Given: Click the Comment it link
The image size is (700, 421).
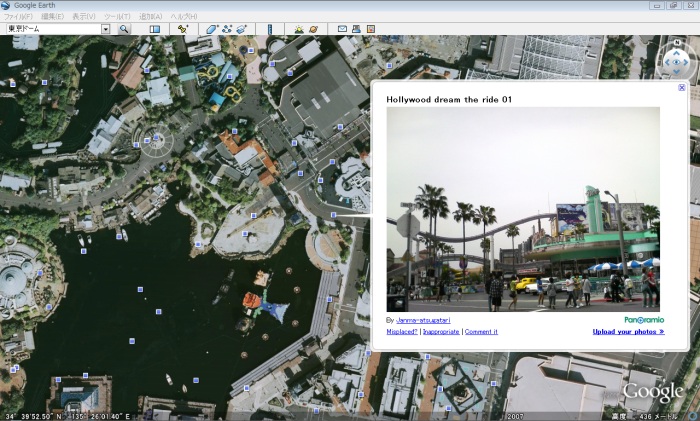Looking at the screenshot, I should coord(481,332).
